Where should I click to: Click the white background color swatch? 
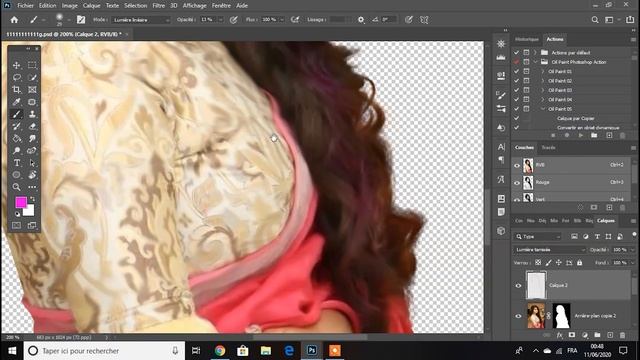tap(29, 211)
